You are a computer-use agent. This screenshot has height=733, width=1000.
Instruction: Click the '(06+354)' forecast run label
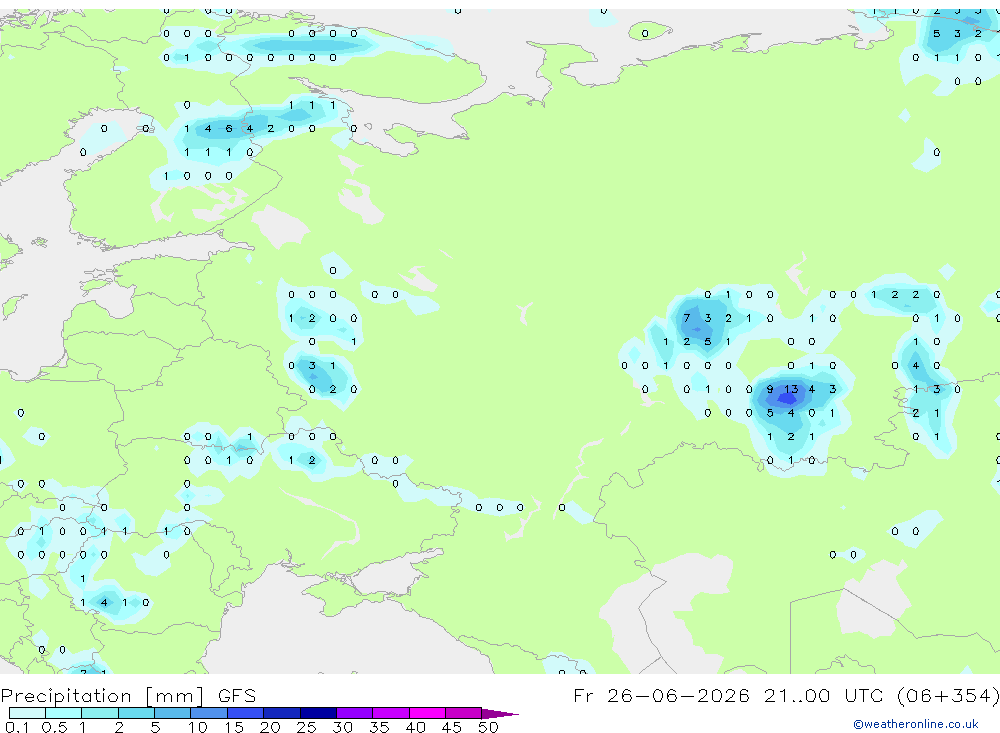(948, 695)
